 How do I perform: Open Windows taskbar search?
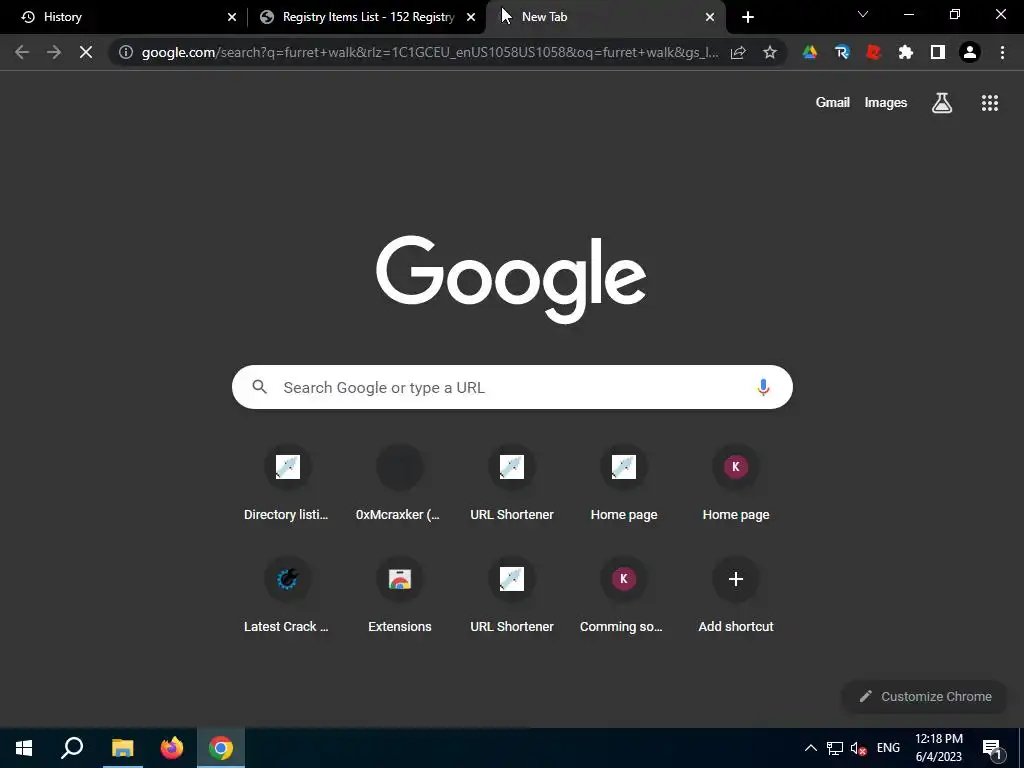(x=72, y=748)
